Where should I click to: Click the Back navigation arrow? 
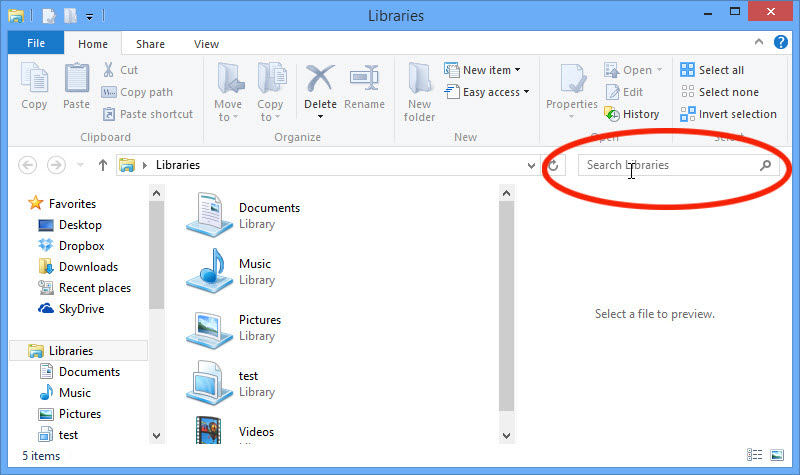28,165
